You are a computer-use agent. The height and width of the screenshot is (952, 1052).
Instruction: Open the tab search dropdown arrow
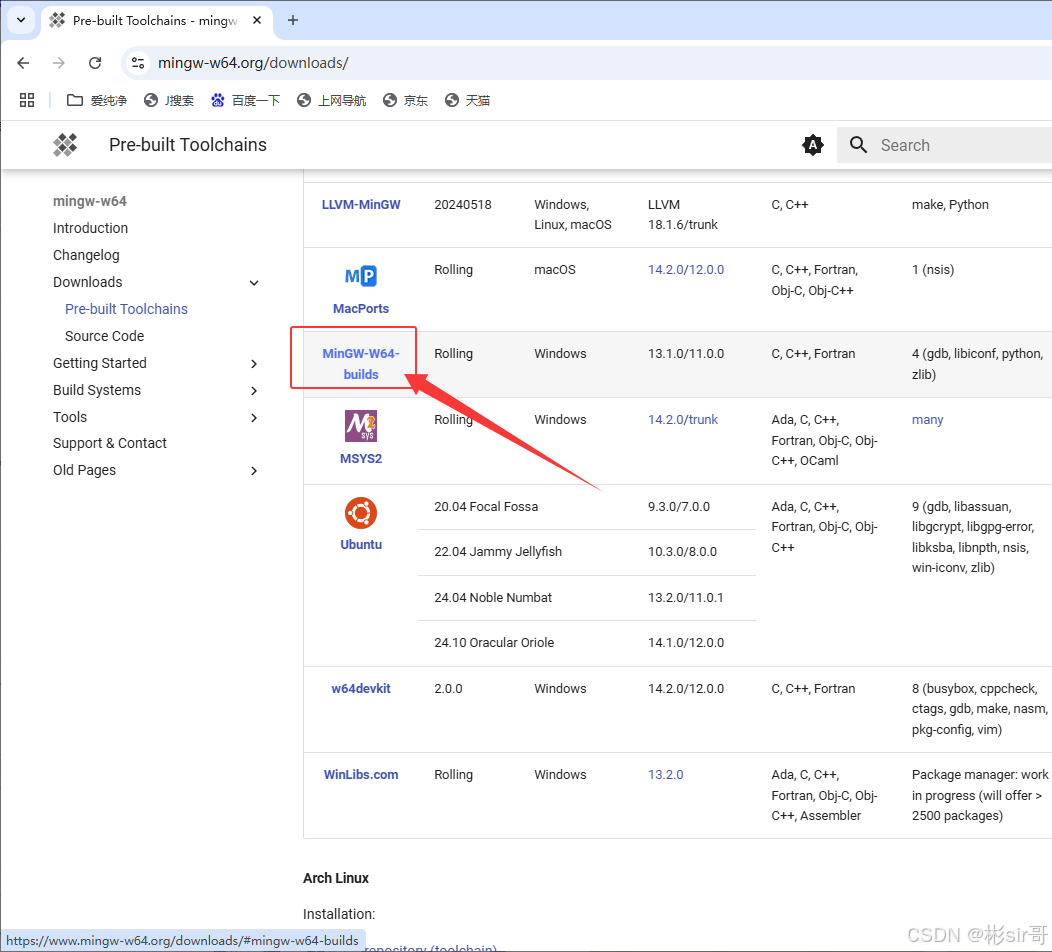point(21,20)
